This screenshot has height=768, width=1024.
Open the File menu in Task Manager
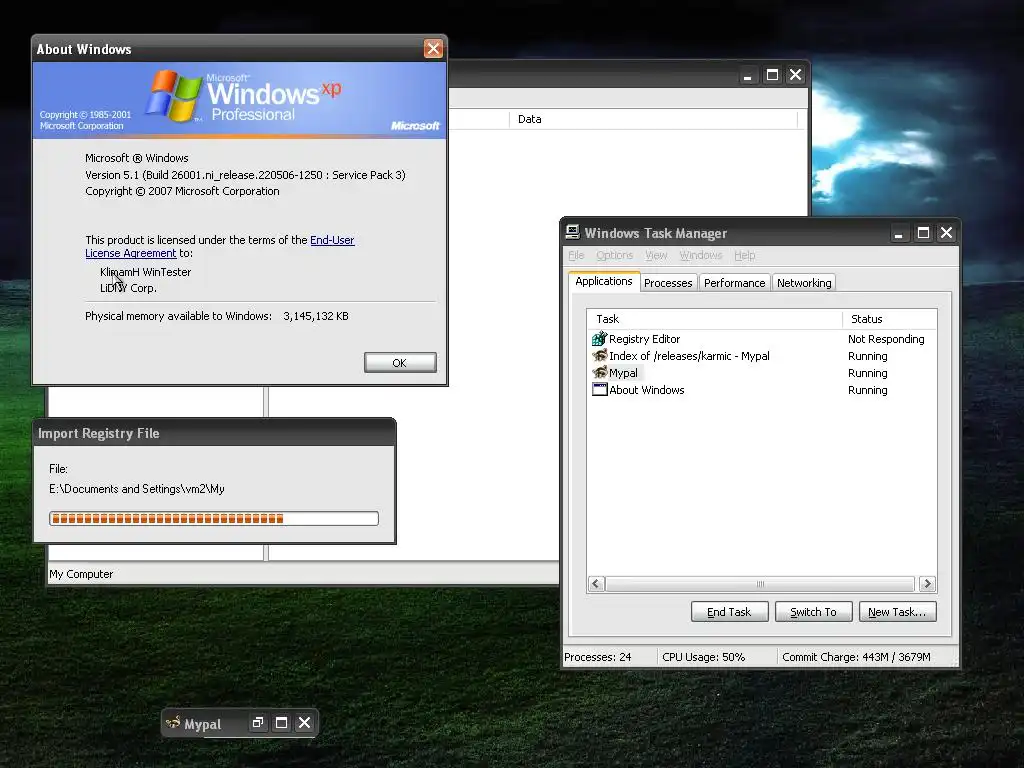pyautogui.click(x=576, y=255)
